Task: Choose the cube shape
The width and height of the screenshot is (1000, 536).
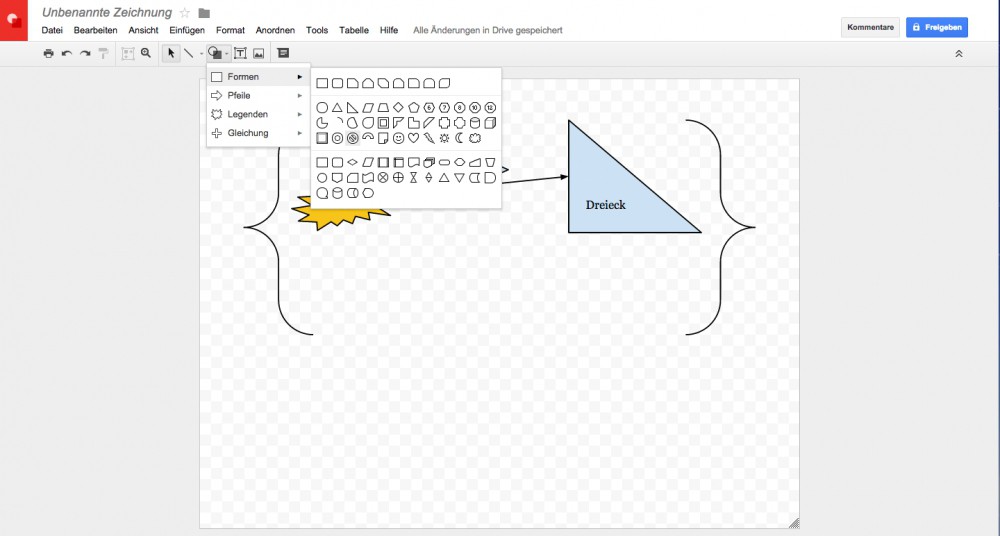Action: (x=490, y=123)
